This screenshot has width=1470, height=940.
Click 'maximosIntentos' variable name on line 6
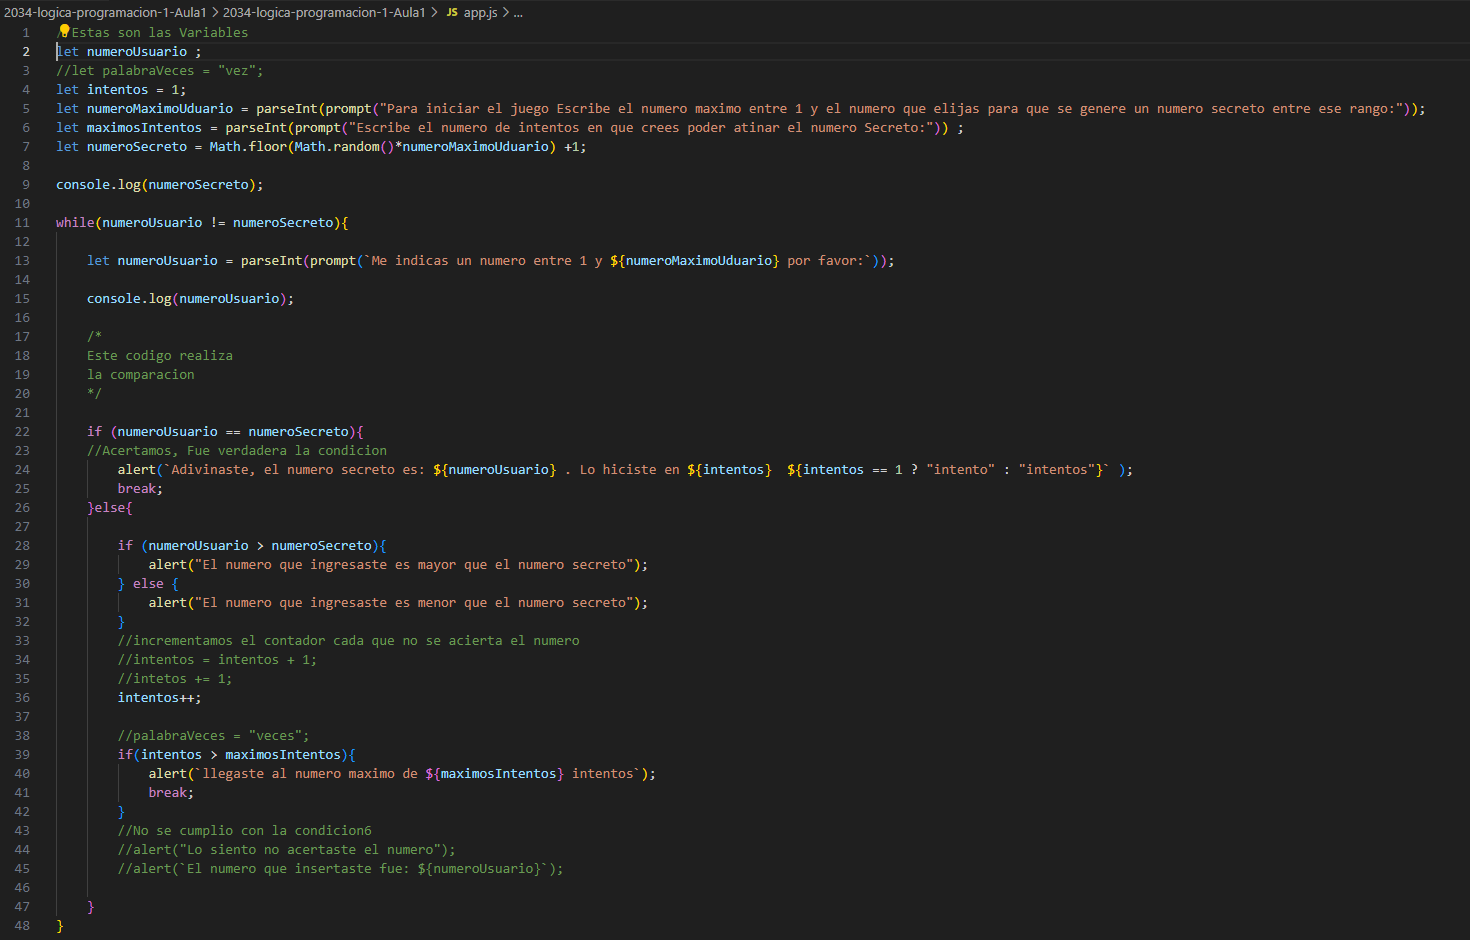click(x=144, y=127)
